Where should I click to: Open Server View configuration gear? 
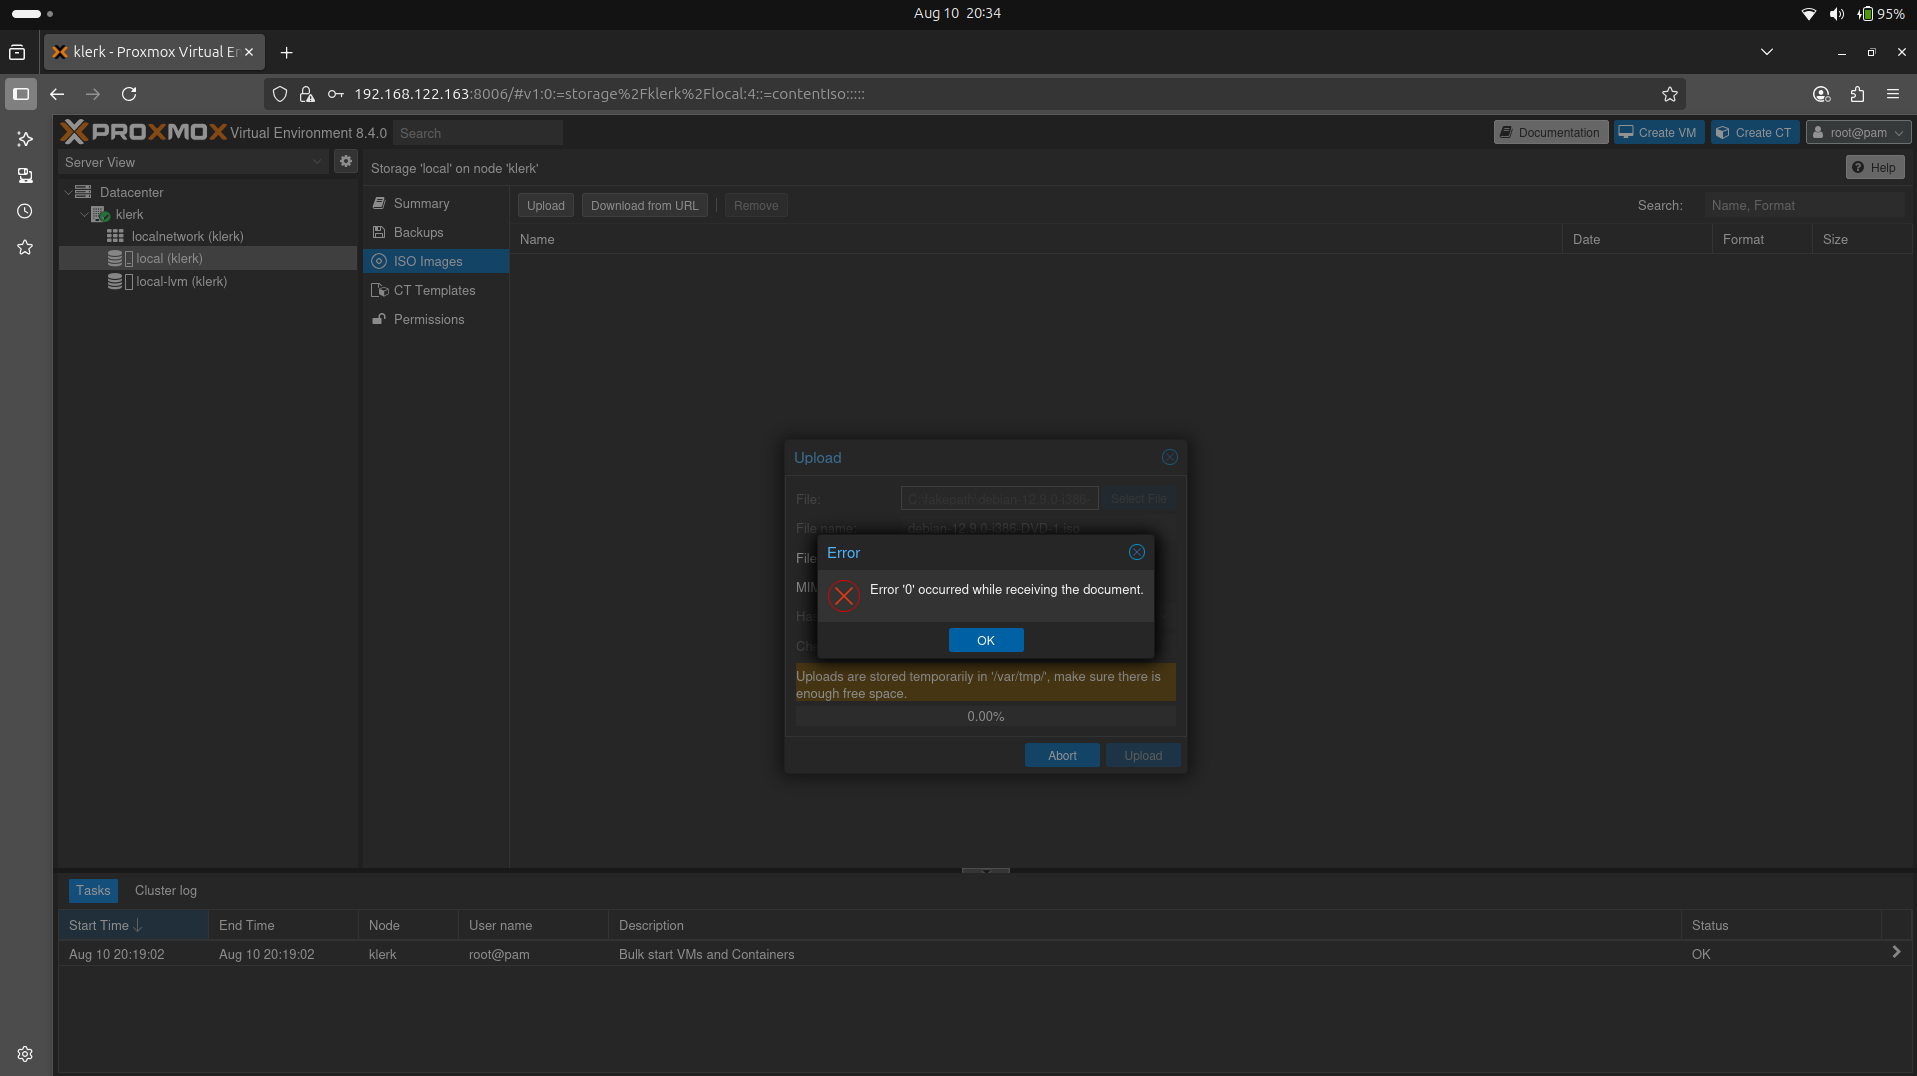pos(345,161)
